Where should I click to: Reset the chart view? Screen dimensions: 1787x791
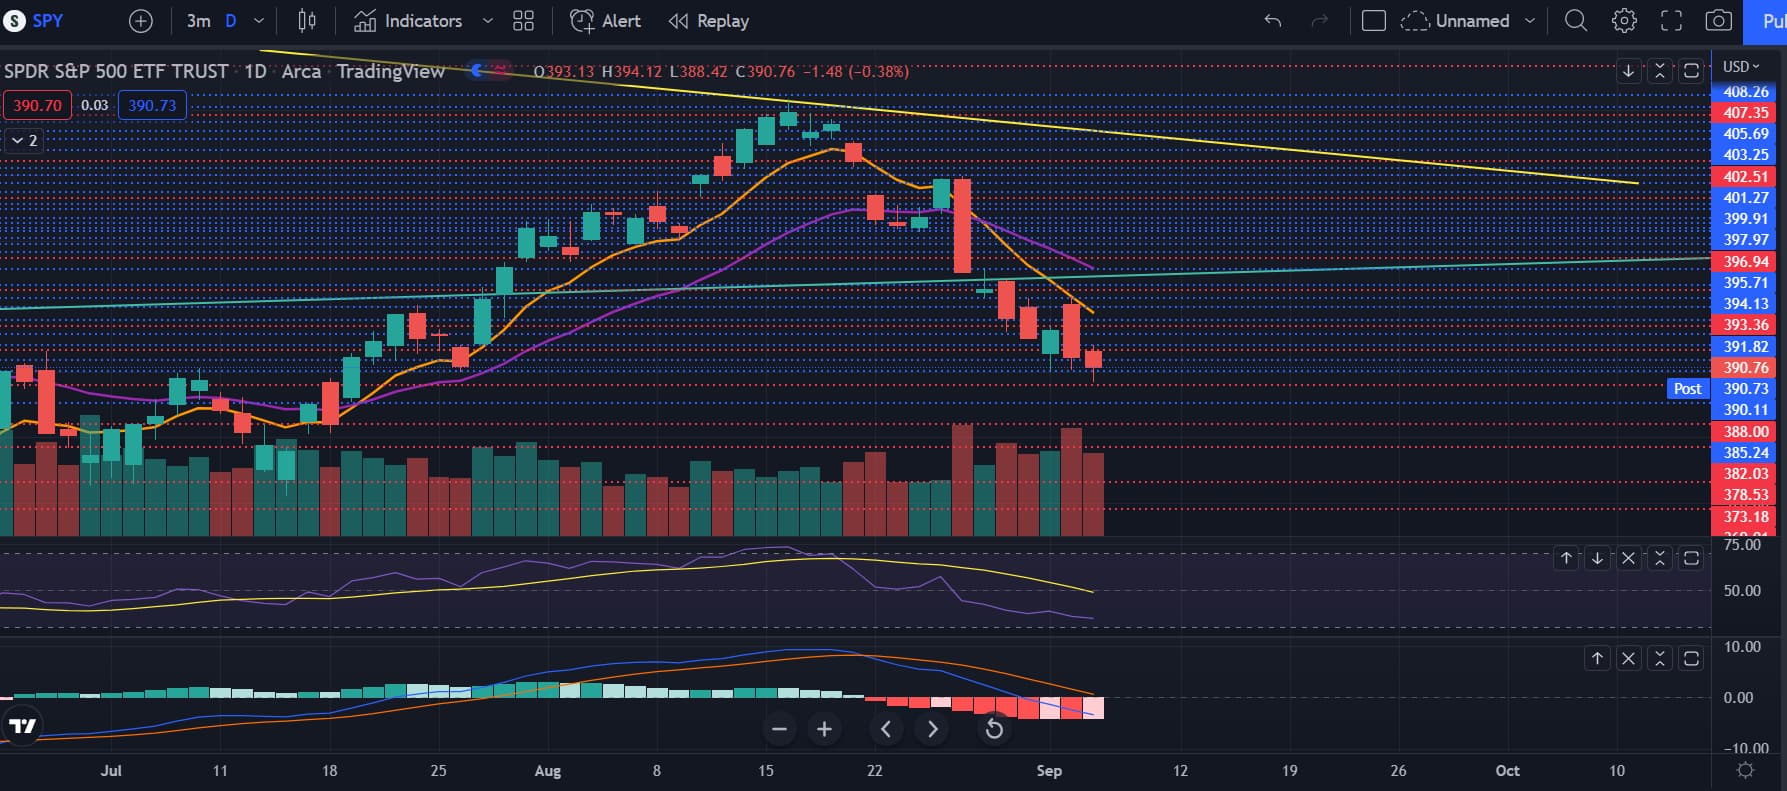994,729
